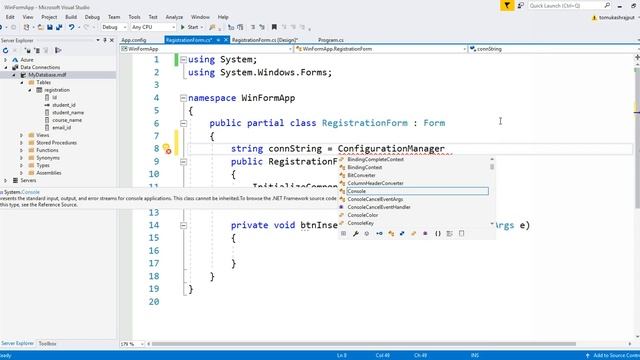Click the Server Explorer pin icon

pos(105,40)
